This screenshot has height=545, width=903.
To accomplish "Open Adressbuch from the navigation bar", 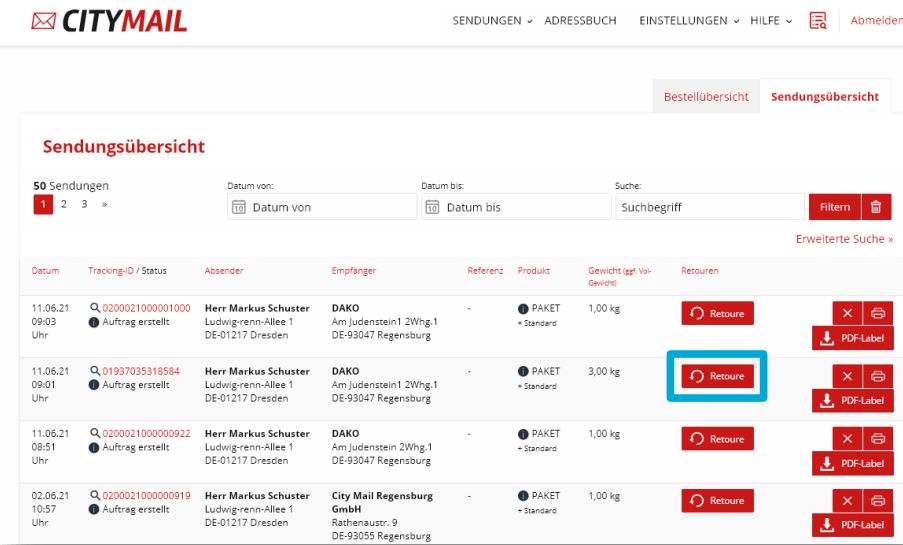I will pos(580,21).
